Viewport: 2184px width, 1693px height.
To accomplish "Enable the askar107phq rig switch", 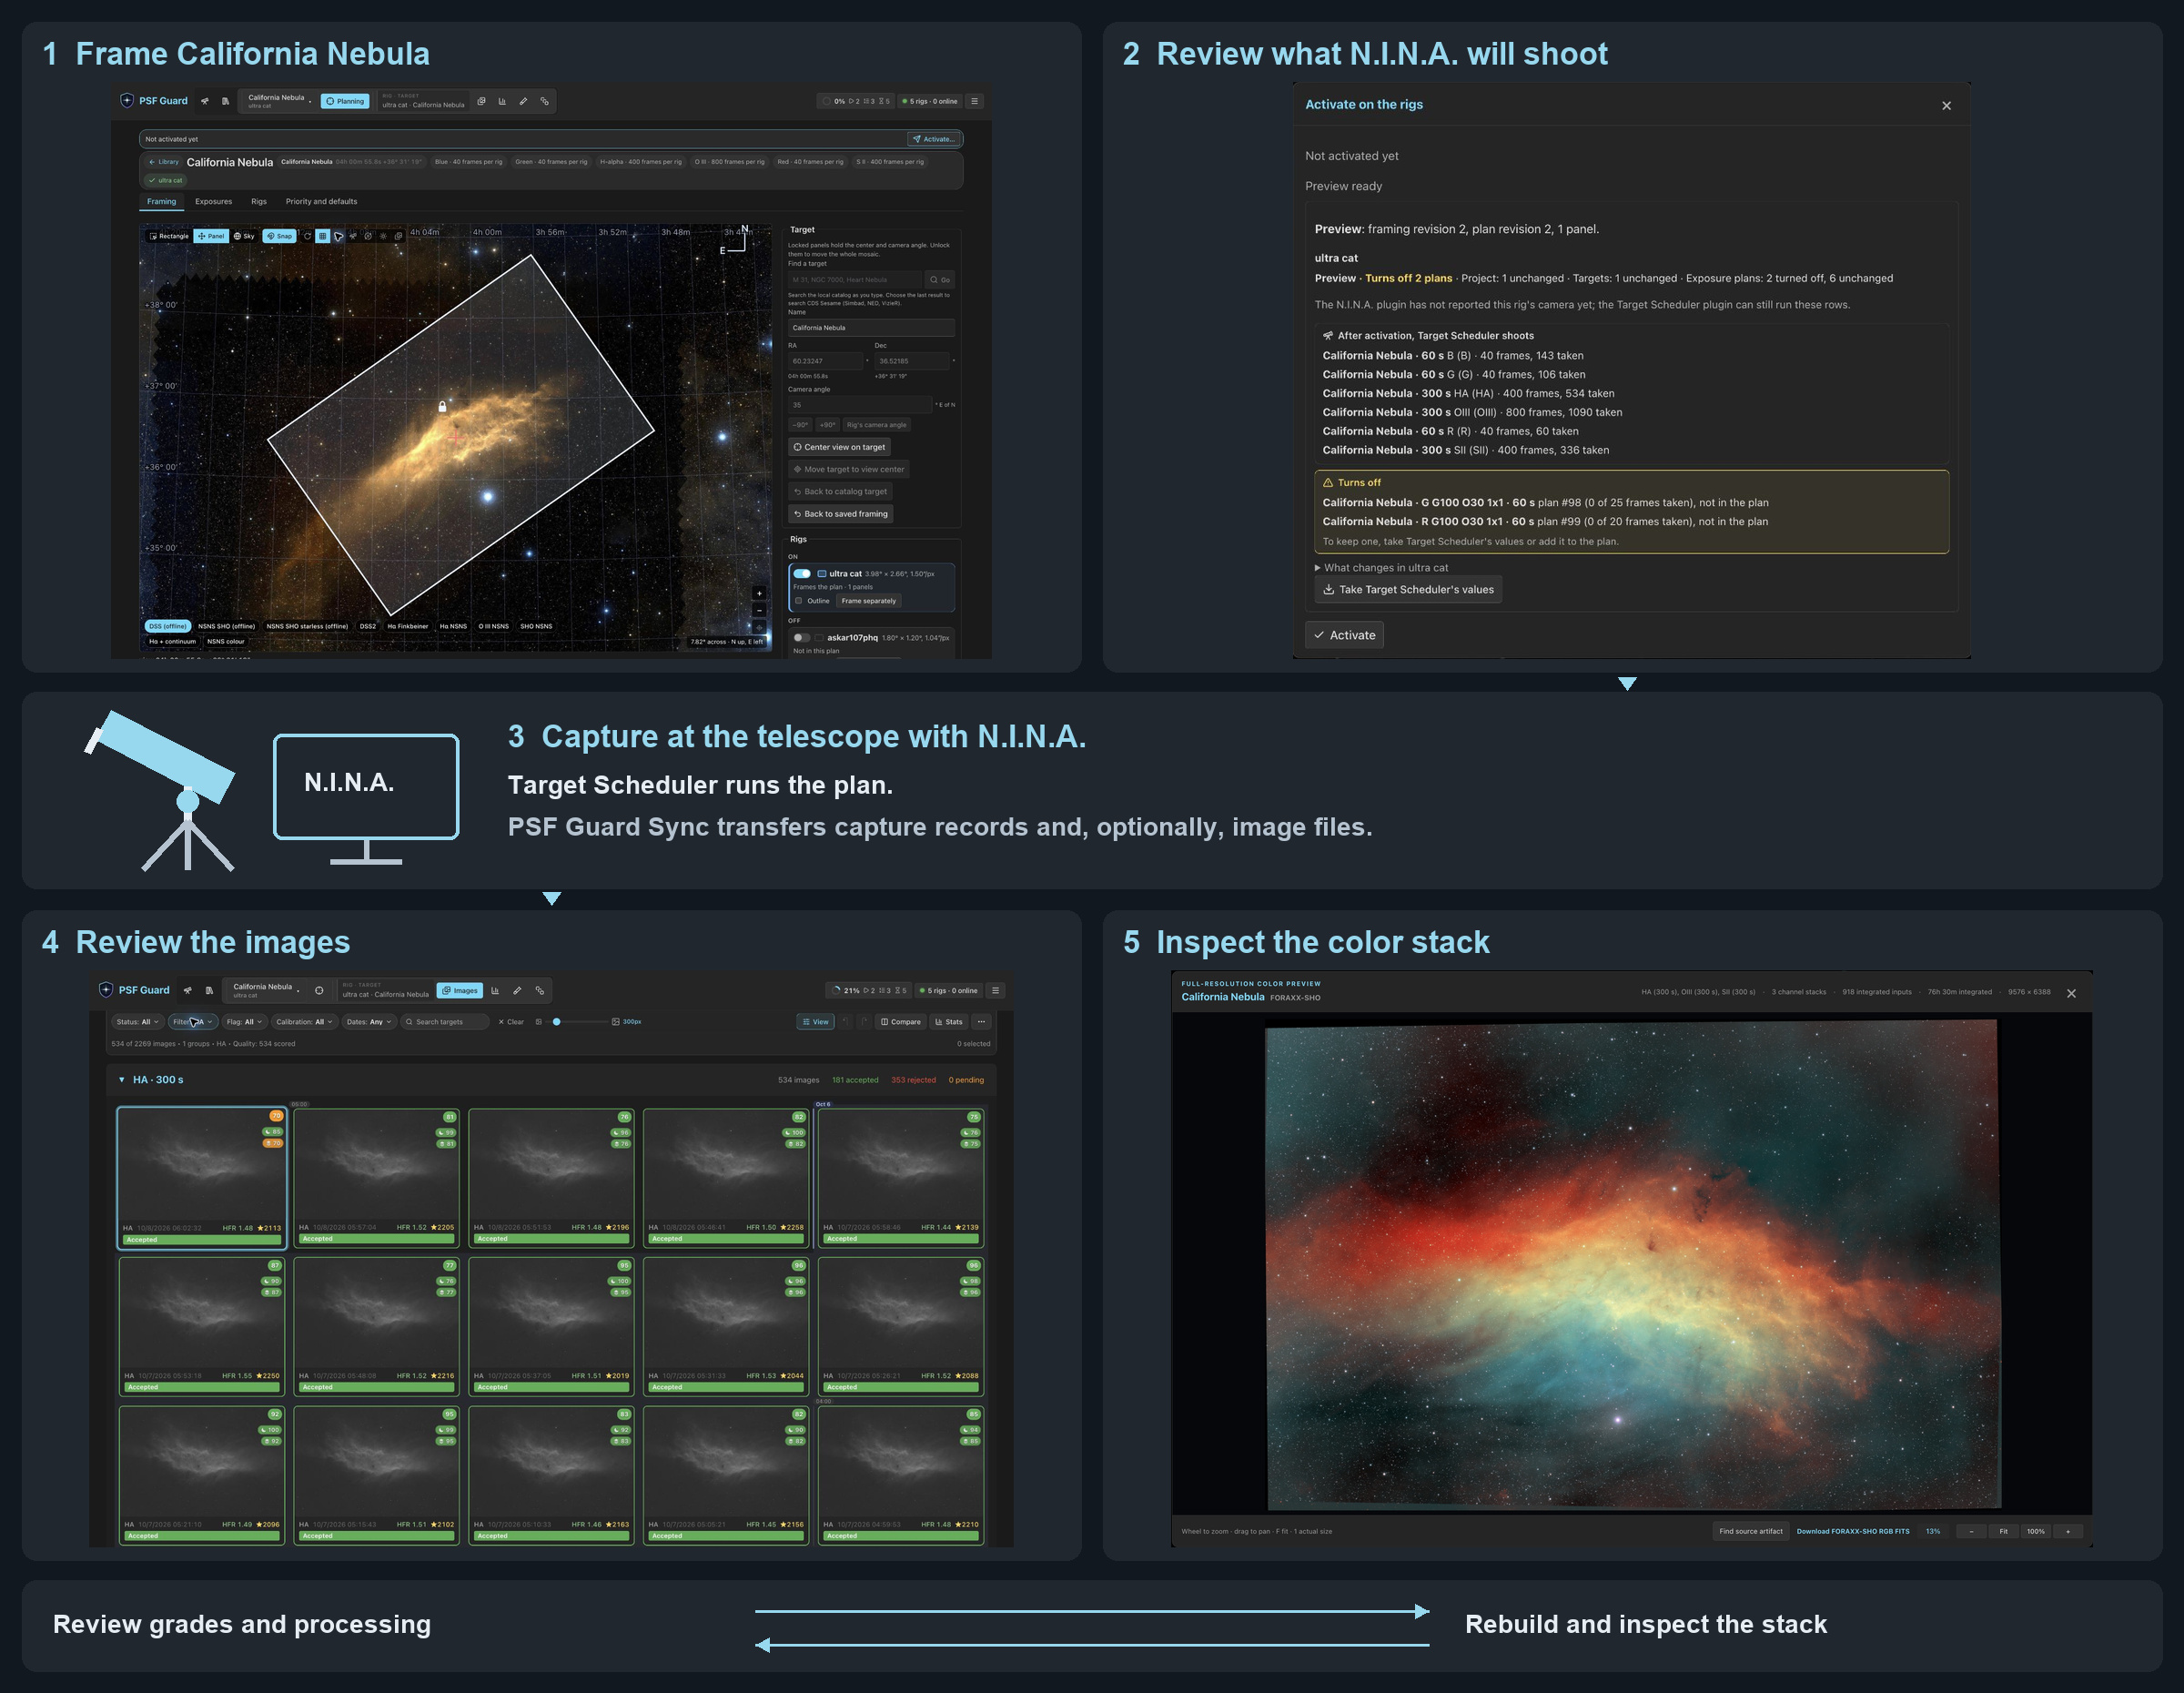I will click(x=801, y=637).
